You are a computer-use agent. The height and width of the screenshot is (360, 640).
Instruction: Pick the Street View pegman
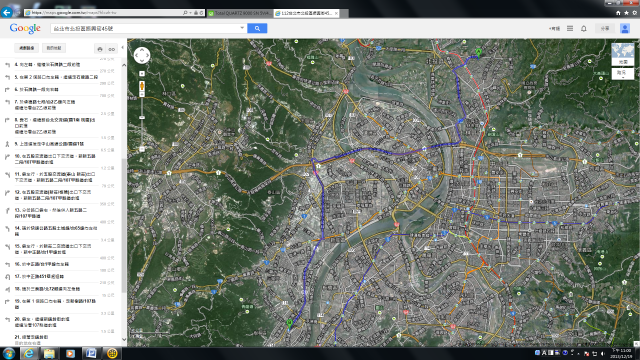142,86
